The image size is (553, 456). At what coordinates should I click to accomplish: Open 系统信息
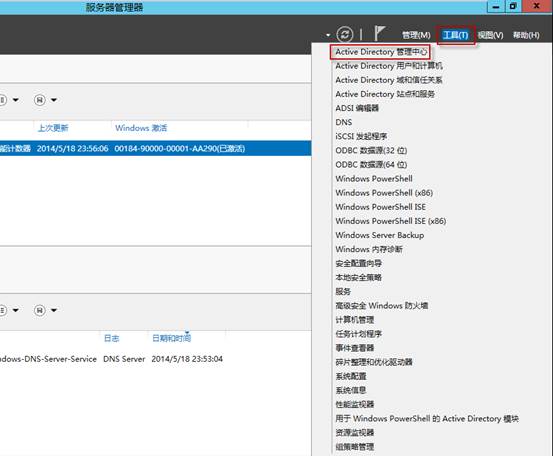click(x=351, y=390)
